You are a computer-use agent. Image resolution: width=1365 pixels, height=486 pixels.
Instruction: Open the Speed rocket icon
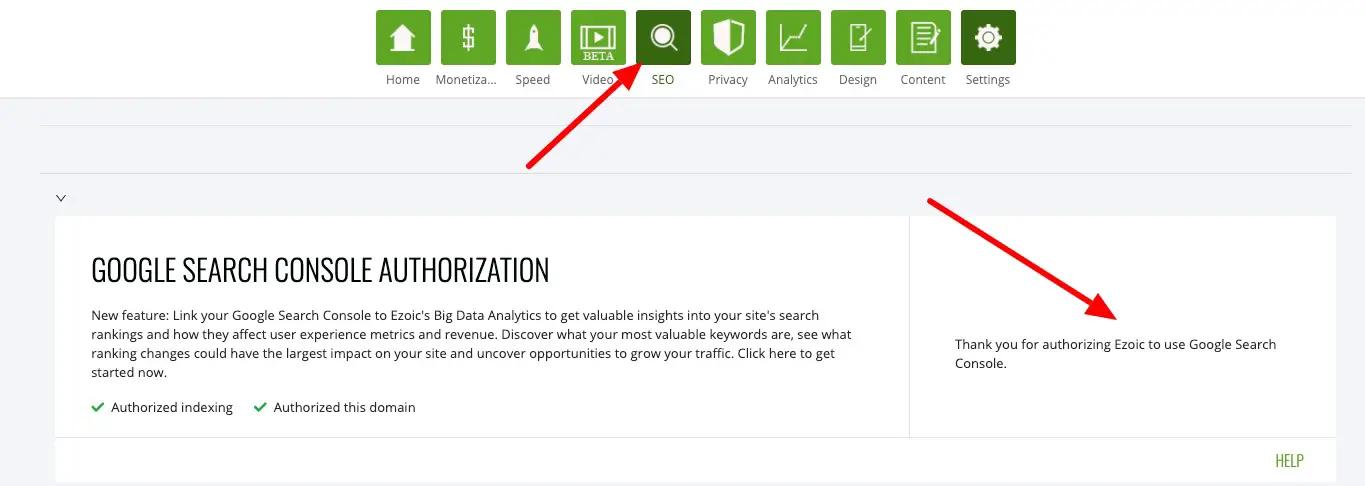533,38
